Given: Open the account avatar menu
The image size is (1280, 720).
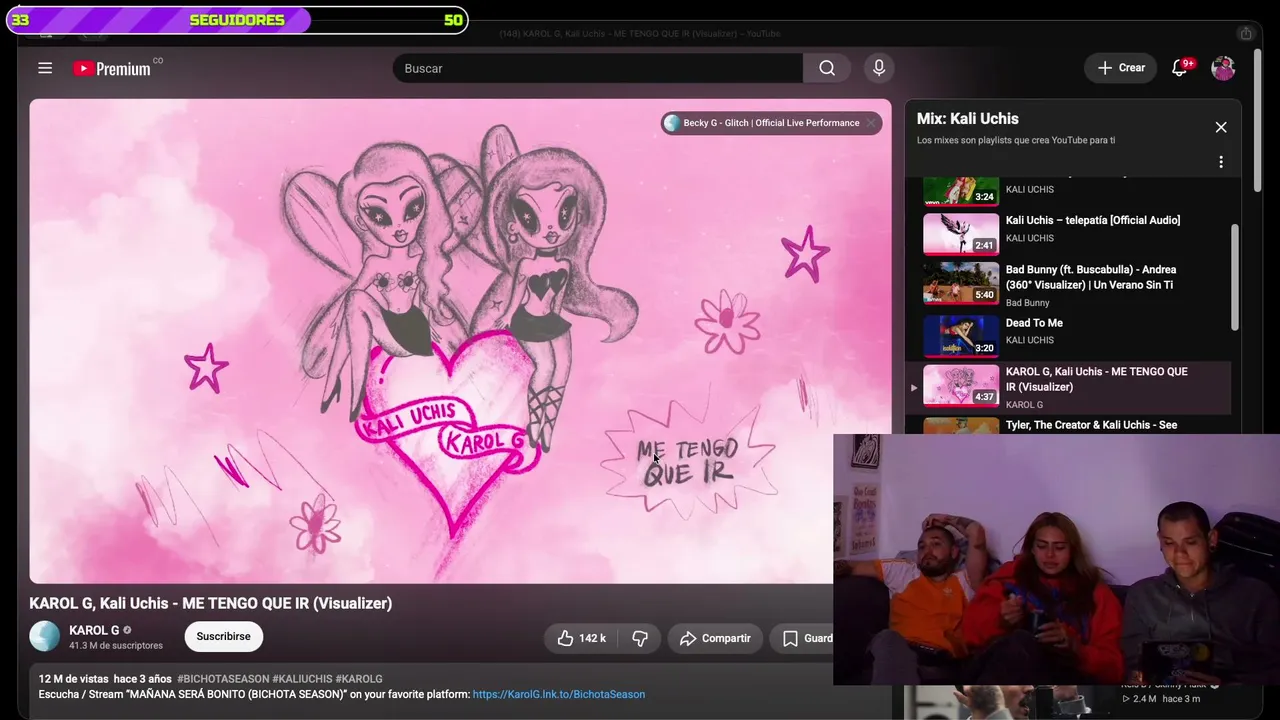Looking at the screenshot, I should 1223,68.
